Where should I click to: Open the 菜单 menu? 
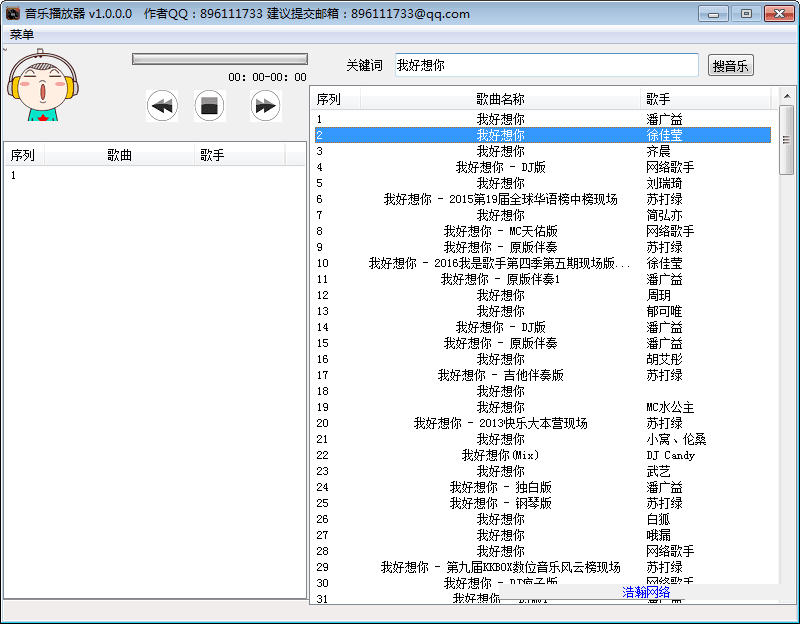(22, 34)
